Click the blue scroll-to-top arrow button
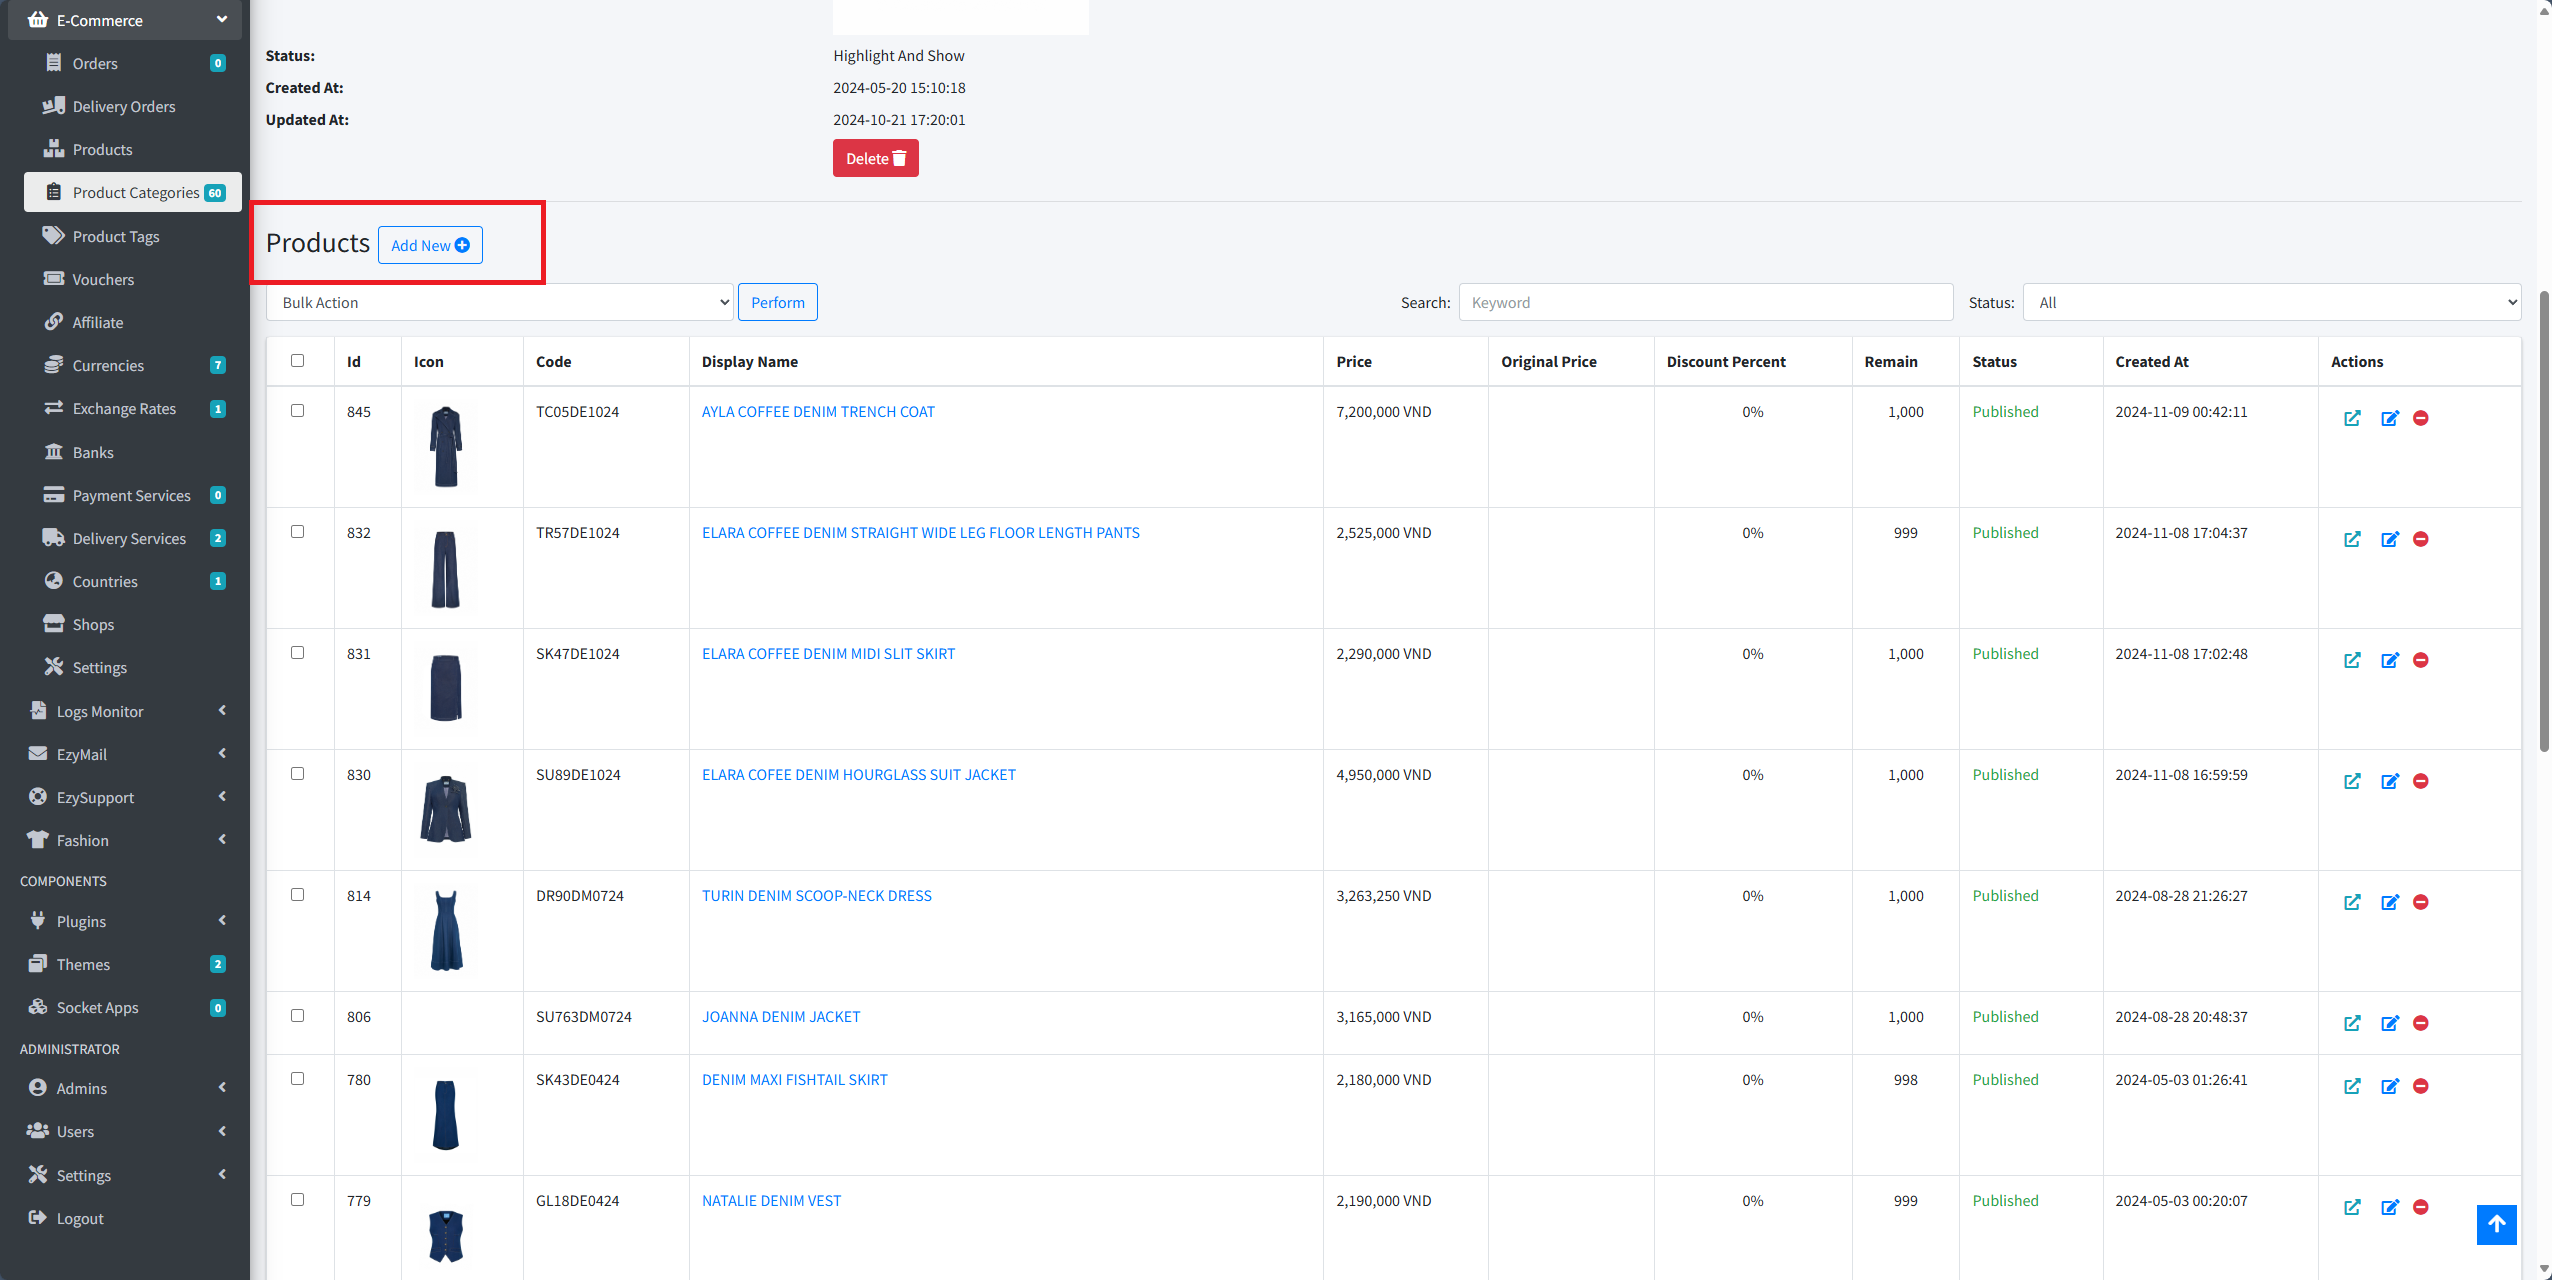2552x1280 pixels. (2496, 1224)
